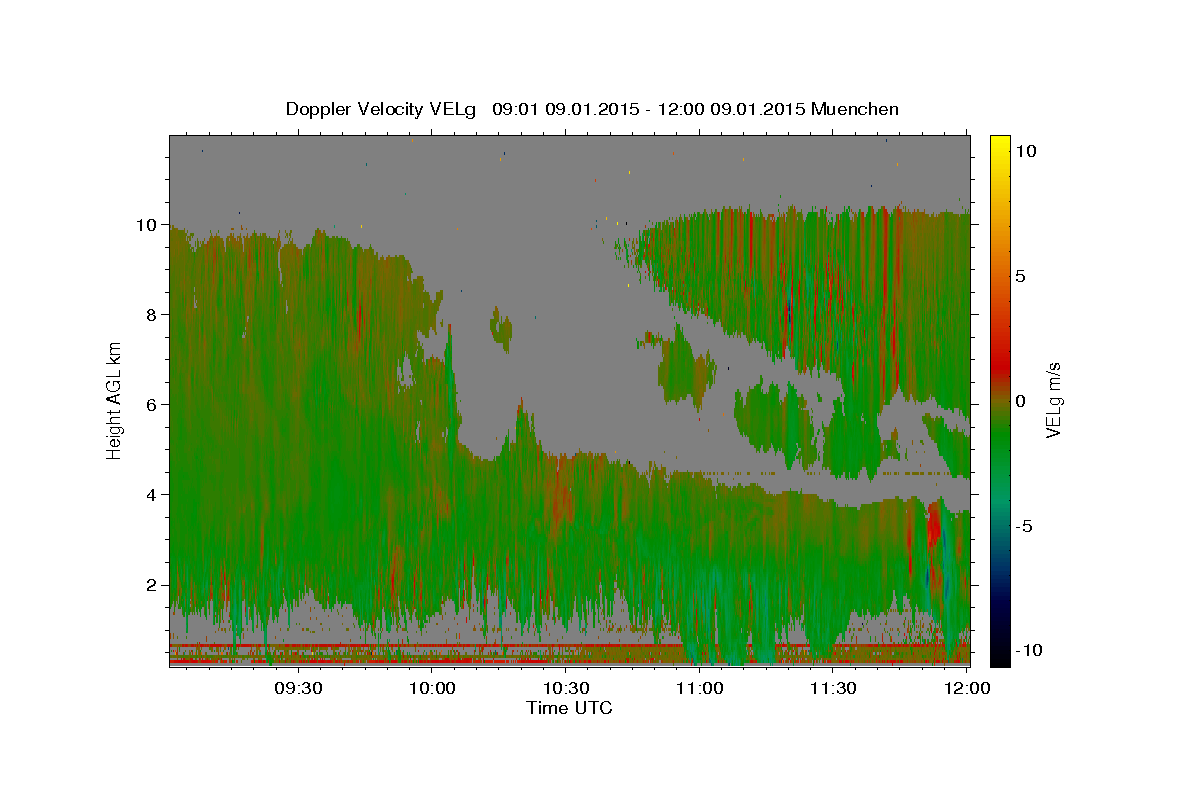Click the colorbar value 10 label
The height and width of the screenshot is (800, 1200).
pyautogui.click(x=1025, y=151)
